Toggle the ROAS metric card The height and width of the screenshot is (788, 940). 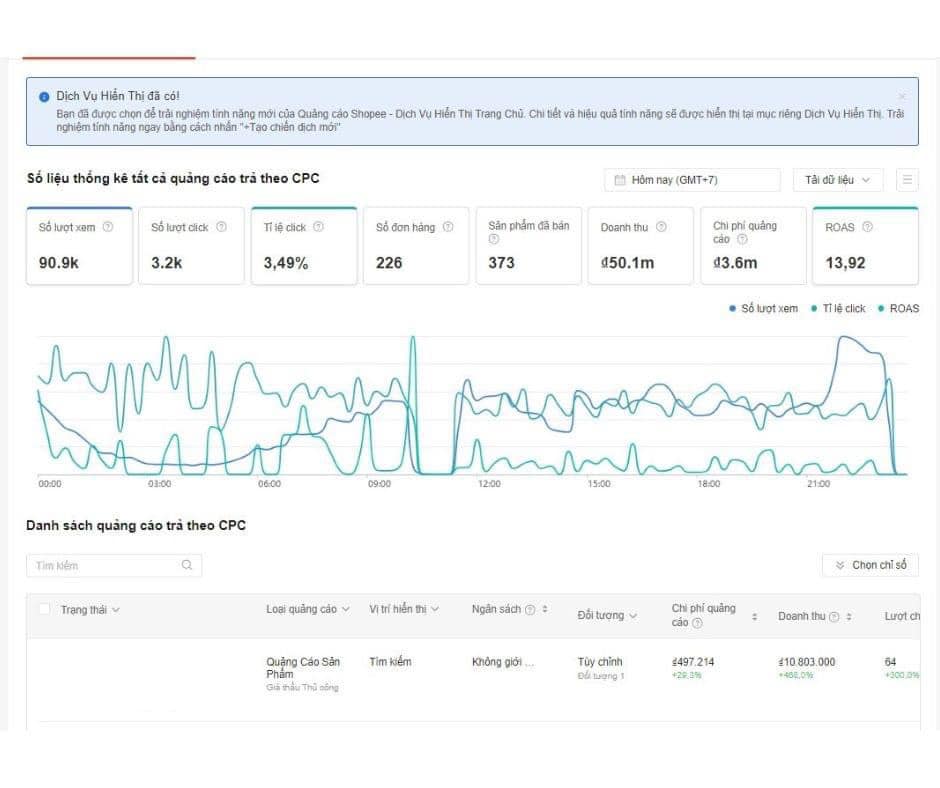tap(865, 246)
